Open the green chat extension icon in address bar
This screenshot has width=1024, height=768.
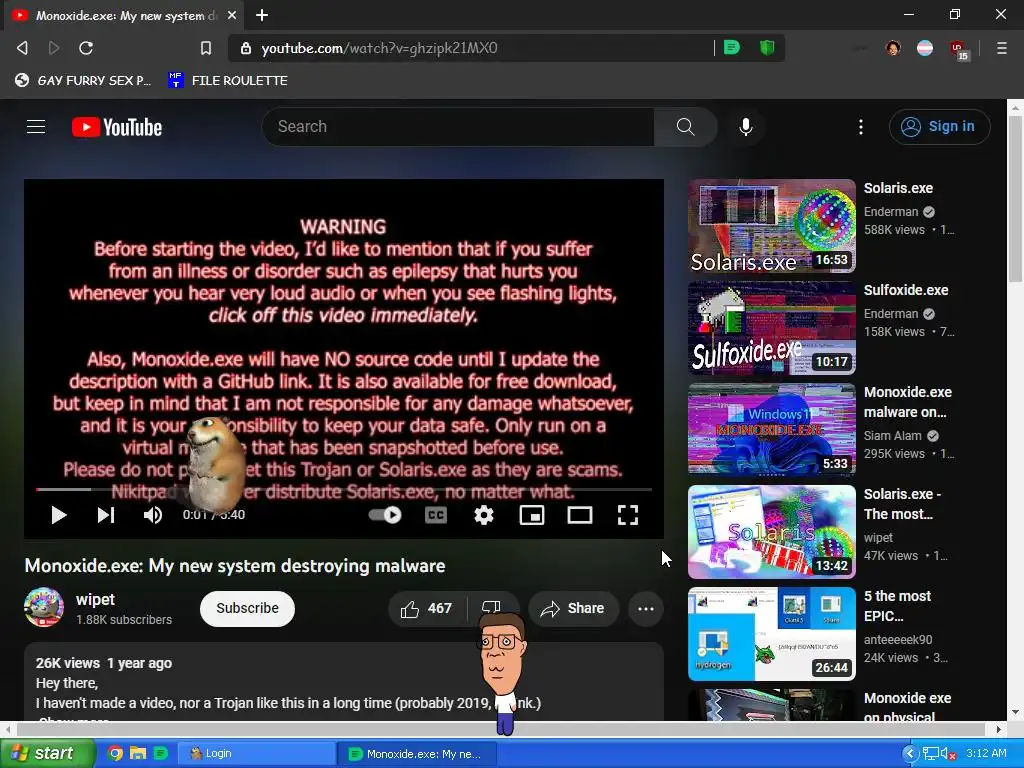732,48
